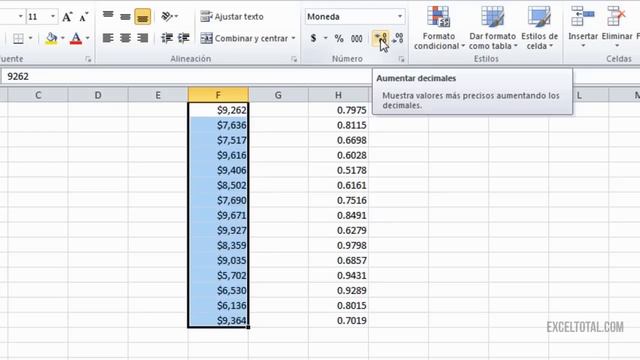This screenshot has width=640, height=360.
Task: Apply top vertical alignment
Action: (108, 16)
